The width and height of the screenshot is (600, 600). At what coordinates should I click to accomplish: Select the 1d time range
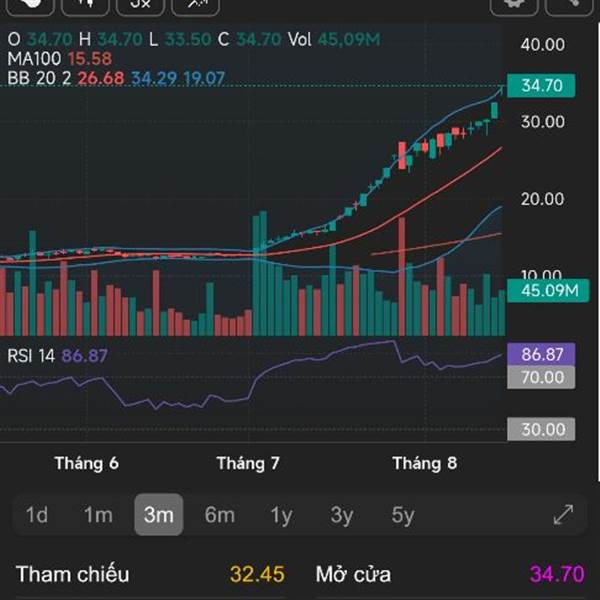[37, 515]
